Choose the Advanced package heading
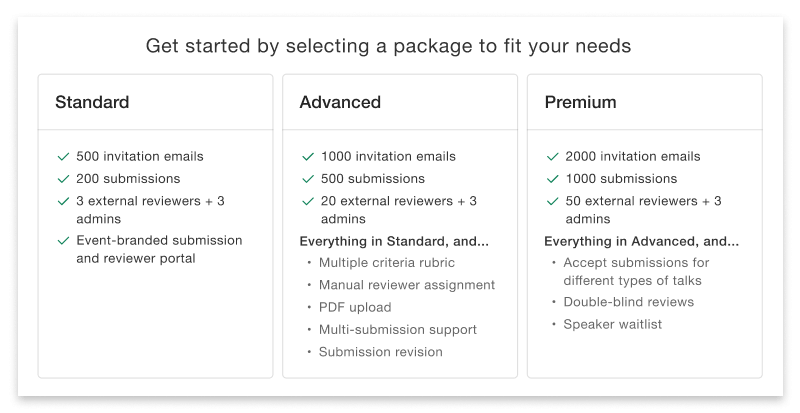This screenshot has height=413, width=800. (340, 102)
